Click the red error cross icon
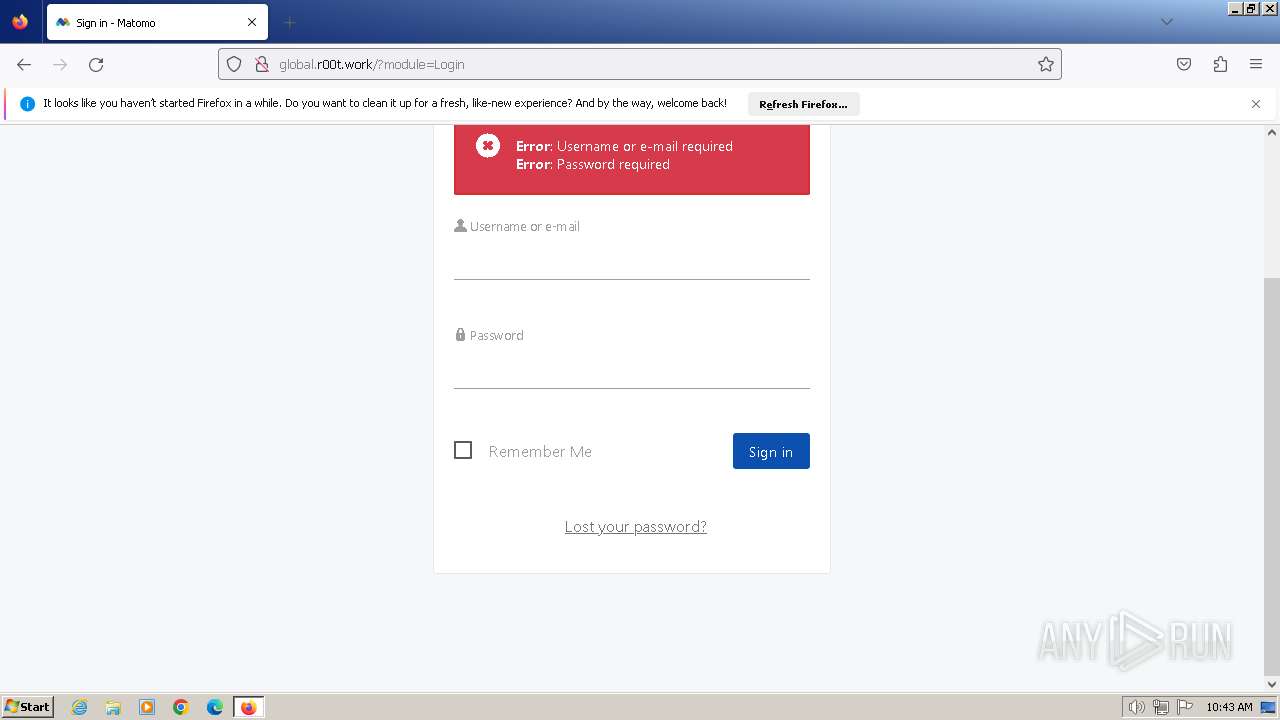This screenshot has width=1280, height=720. point(488,146)
